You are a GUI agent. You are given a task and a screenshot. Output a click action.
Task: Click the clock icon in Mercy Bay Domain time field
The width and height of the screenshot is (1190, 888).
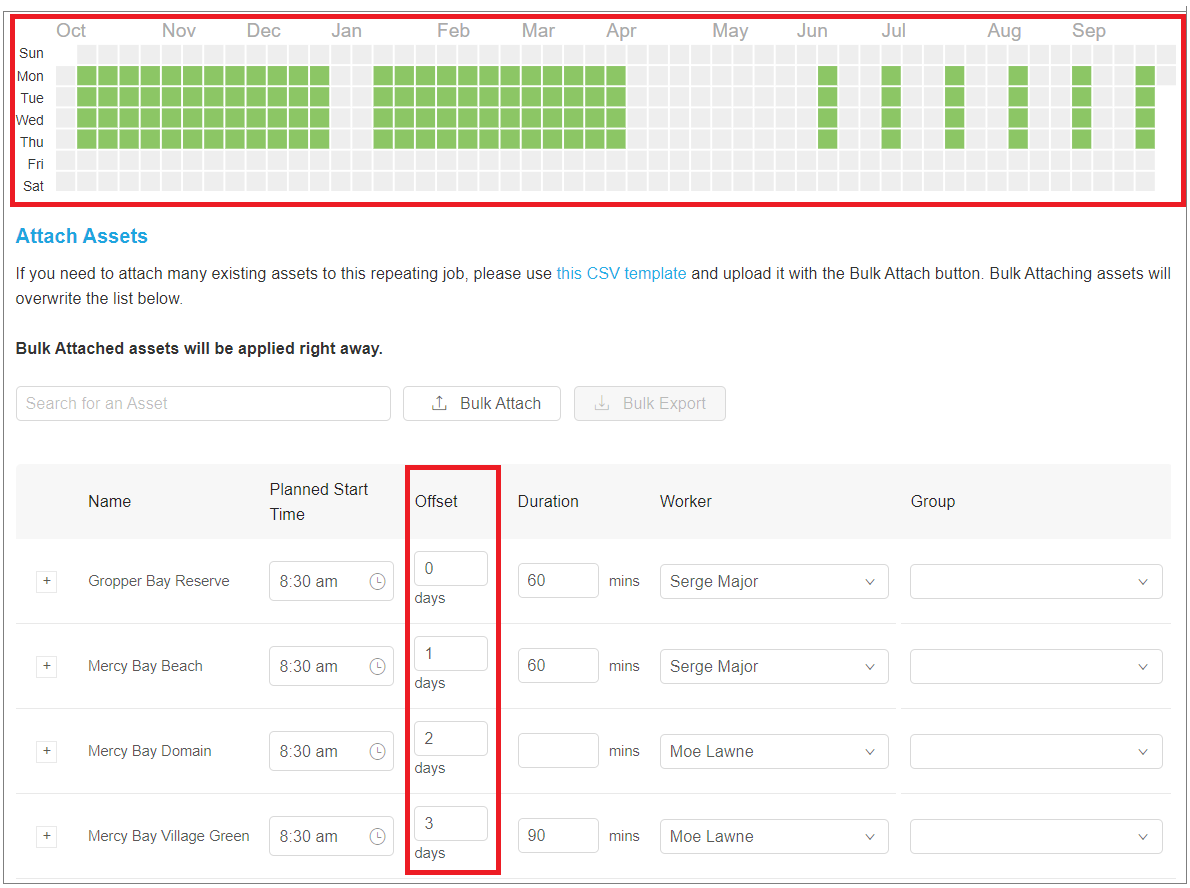[x=377, y=751]
